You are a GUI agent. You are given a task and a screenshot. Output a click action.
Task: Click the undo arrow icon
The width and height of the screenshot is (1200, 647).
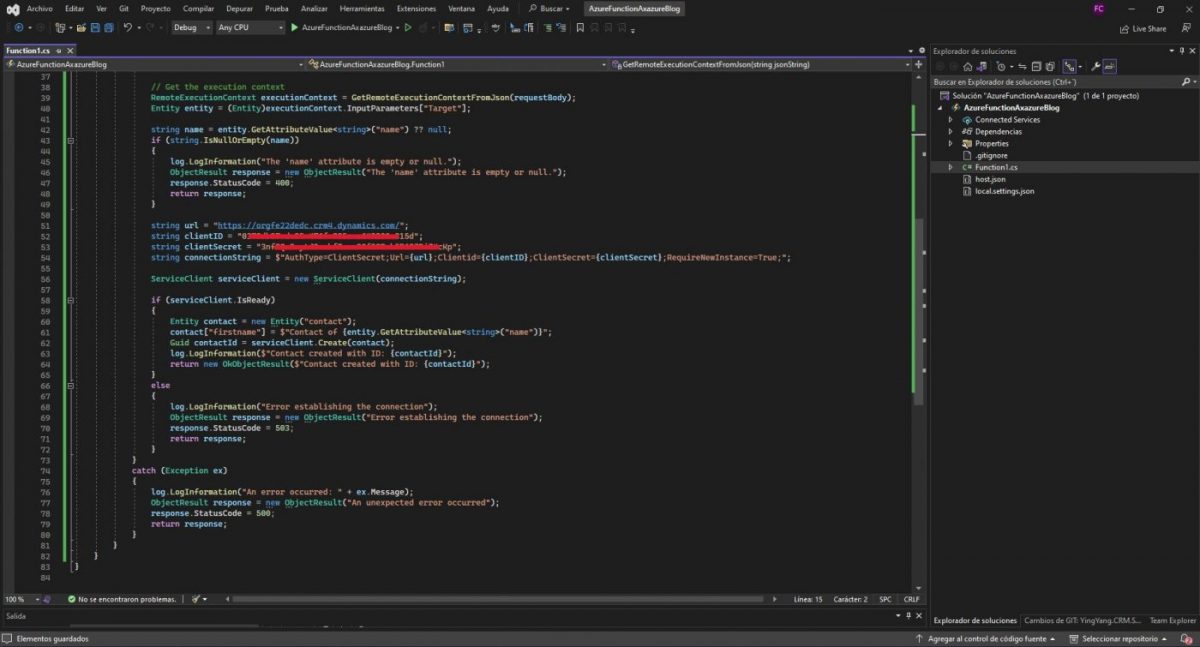pyautogui.click(x=128, y=28)
